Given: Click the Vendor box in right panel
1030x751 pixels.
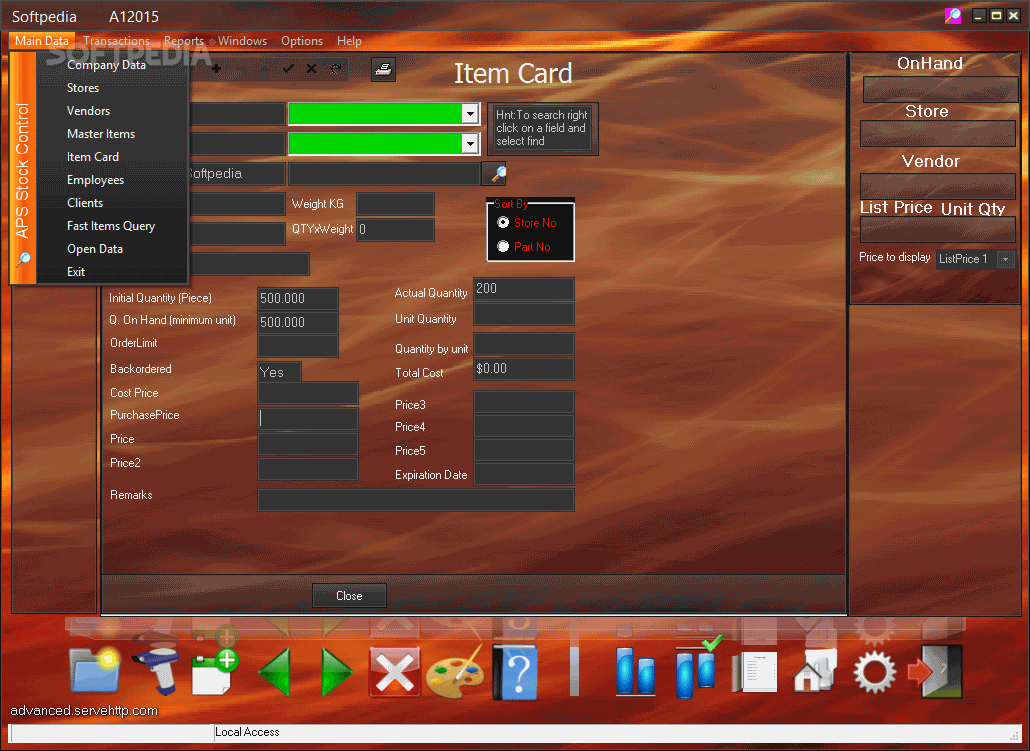Looking at the screenshot, I should point(938,186).
